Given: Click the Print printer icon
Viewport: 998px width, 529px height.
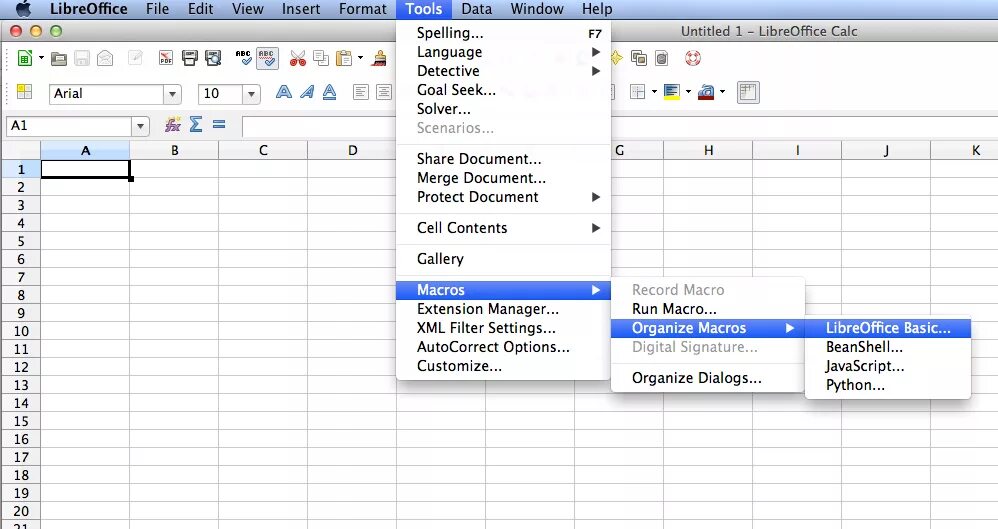Looking at the screenshot, I should point(190,58).
